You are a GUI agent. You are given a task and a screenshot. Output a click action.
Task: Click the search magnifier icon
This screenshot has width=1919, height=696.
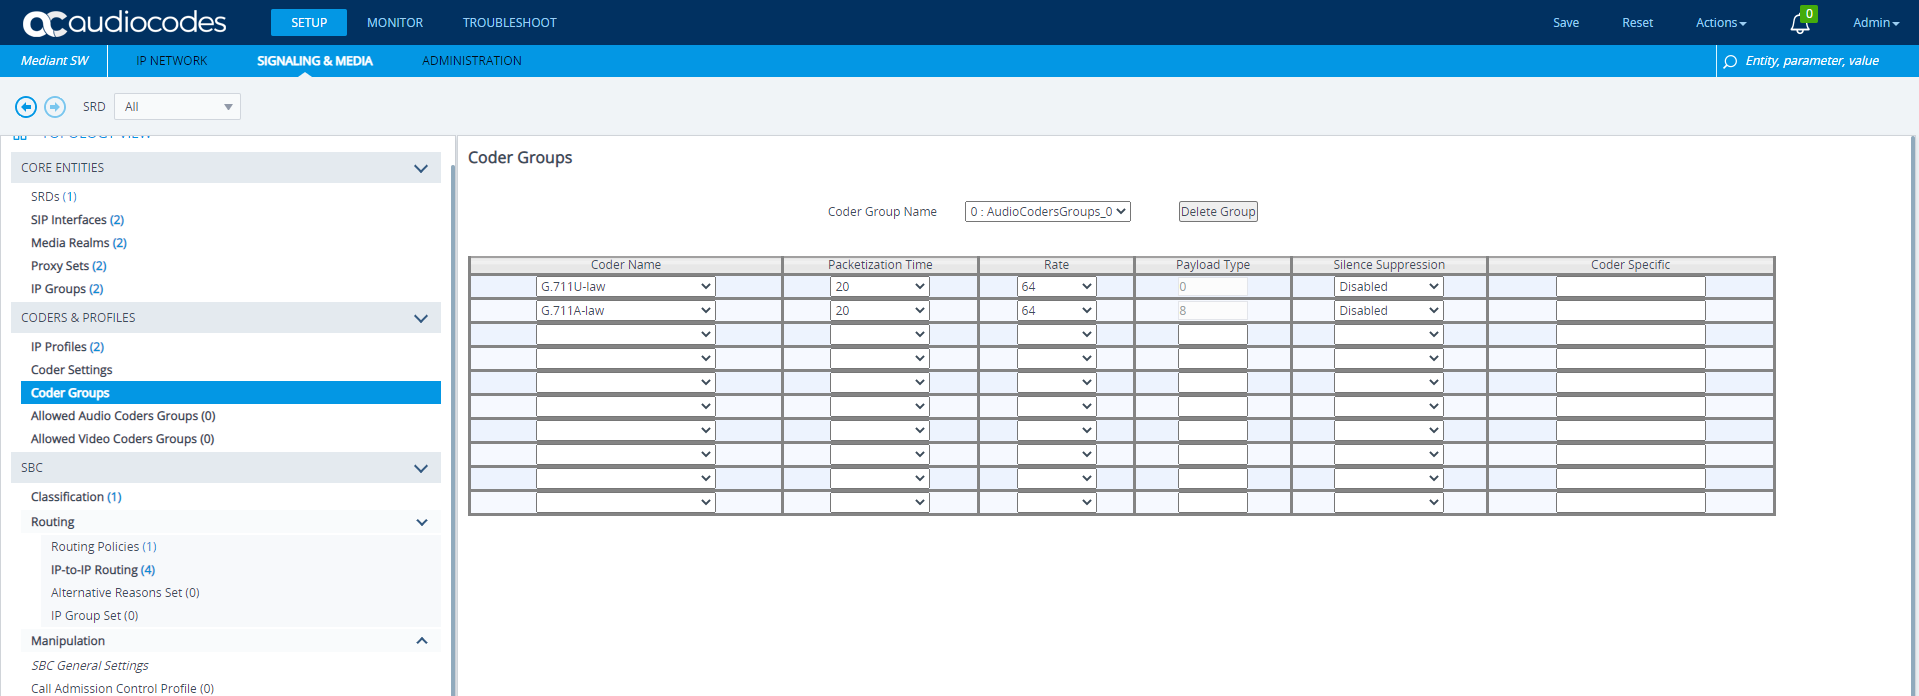click(x=1730, y=62)
